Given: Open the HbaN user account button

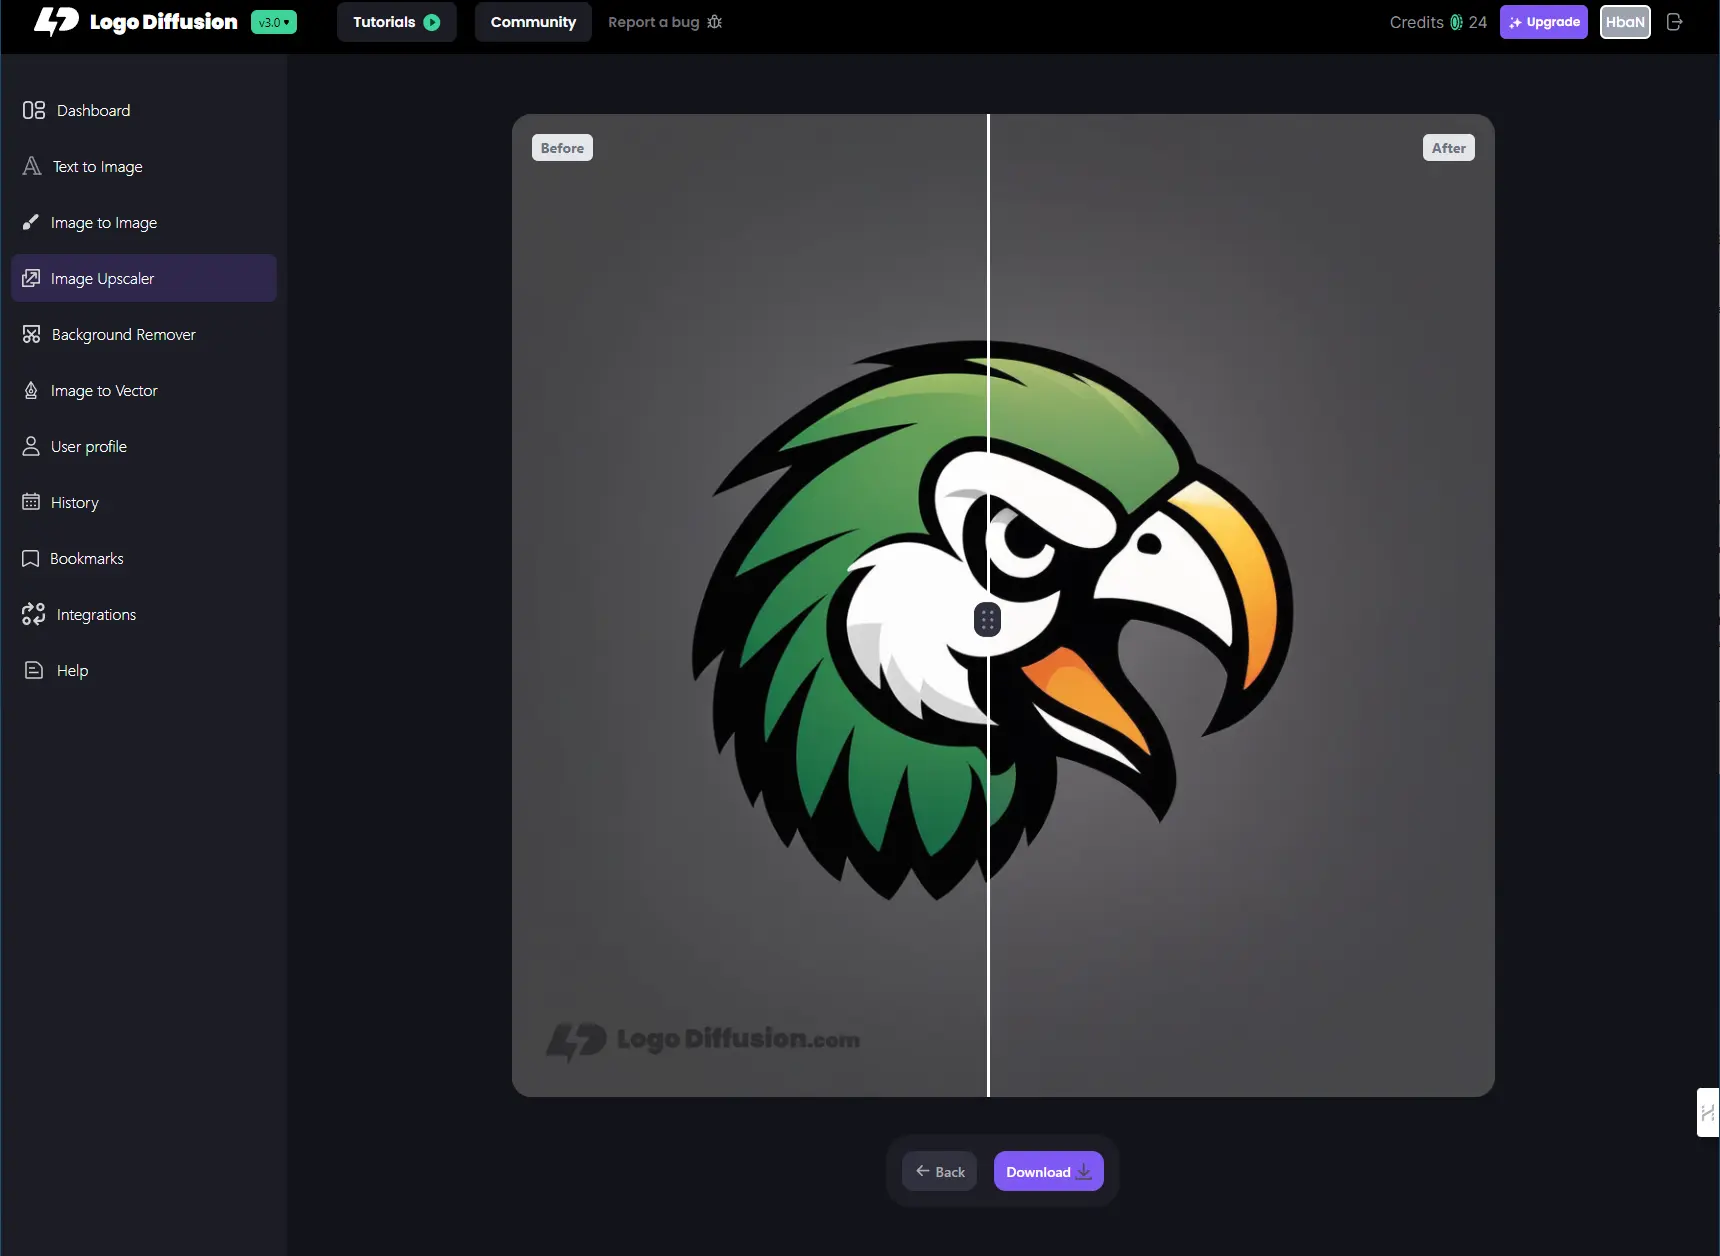Looking at the screenshot, I should pos(1625,22).
